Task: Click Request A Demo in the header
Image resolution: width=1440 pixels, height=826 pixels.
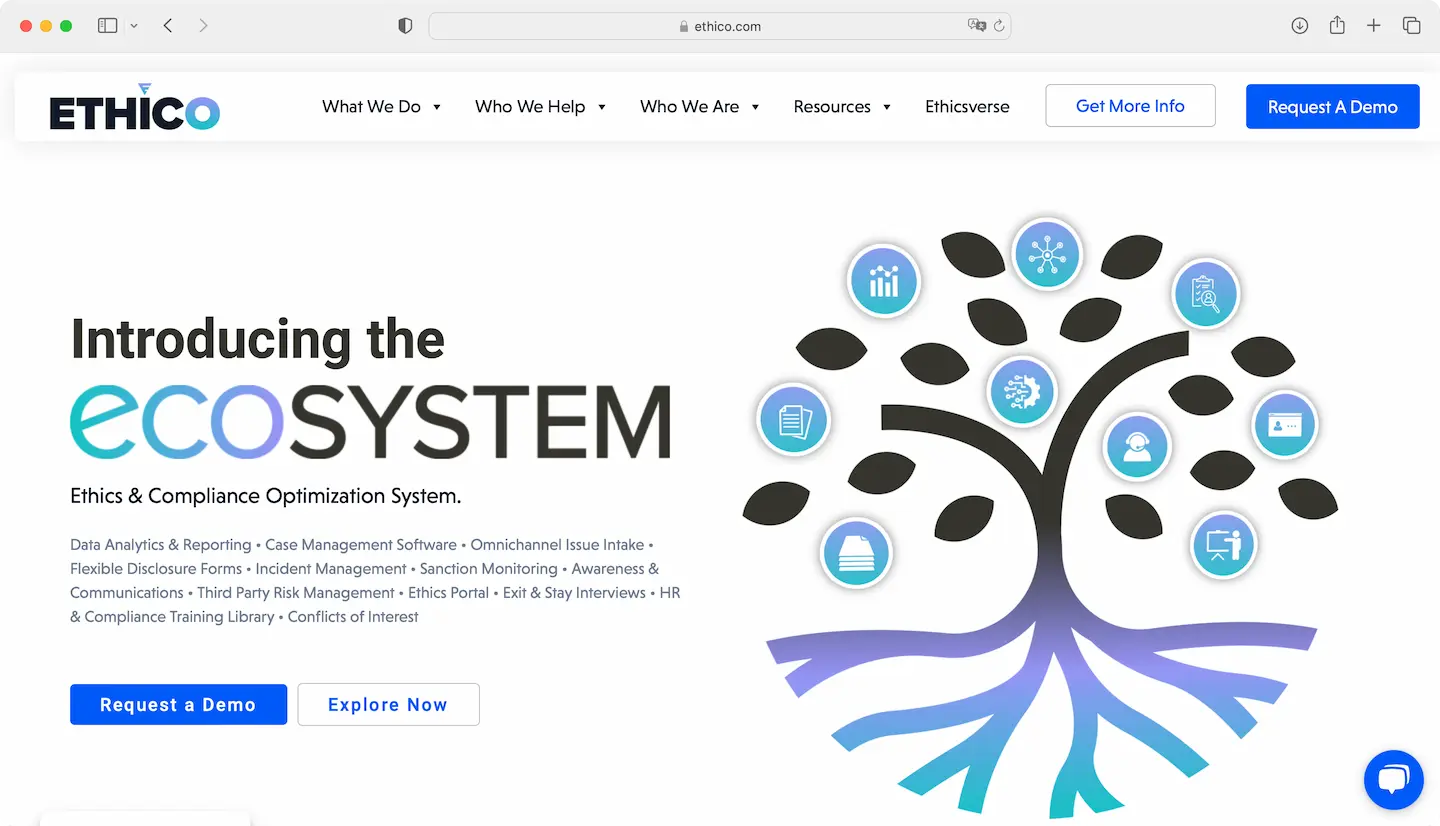Action: tap(1332, 107)
